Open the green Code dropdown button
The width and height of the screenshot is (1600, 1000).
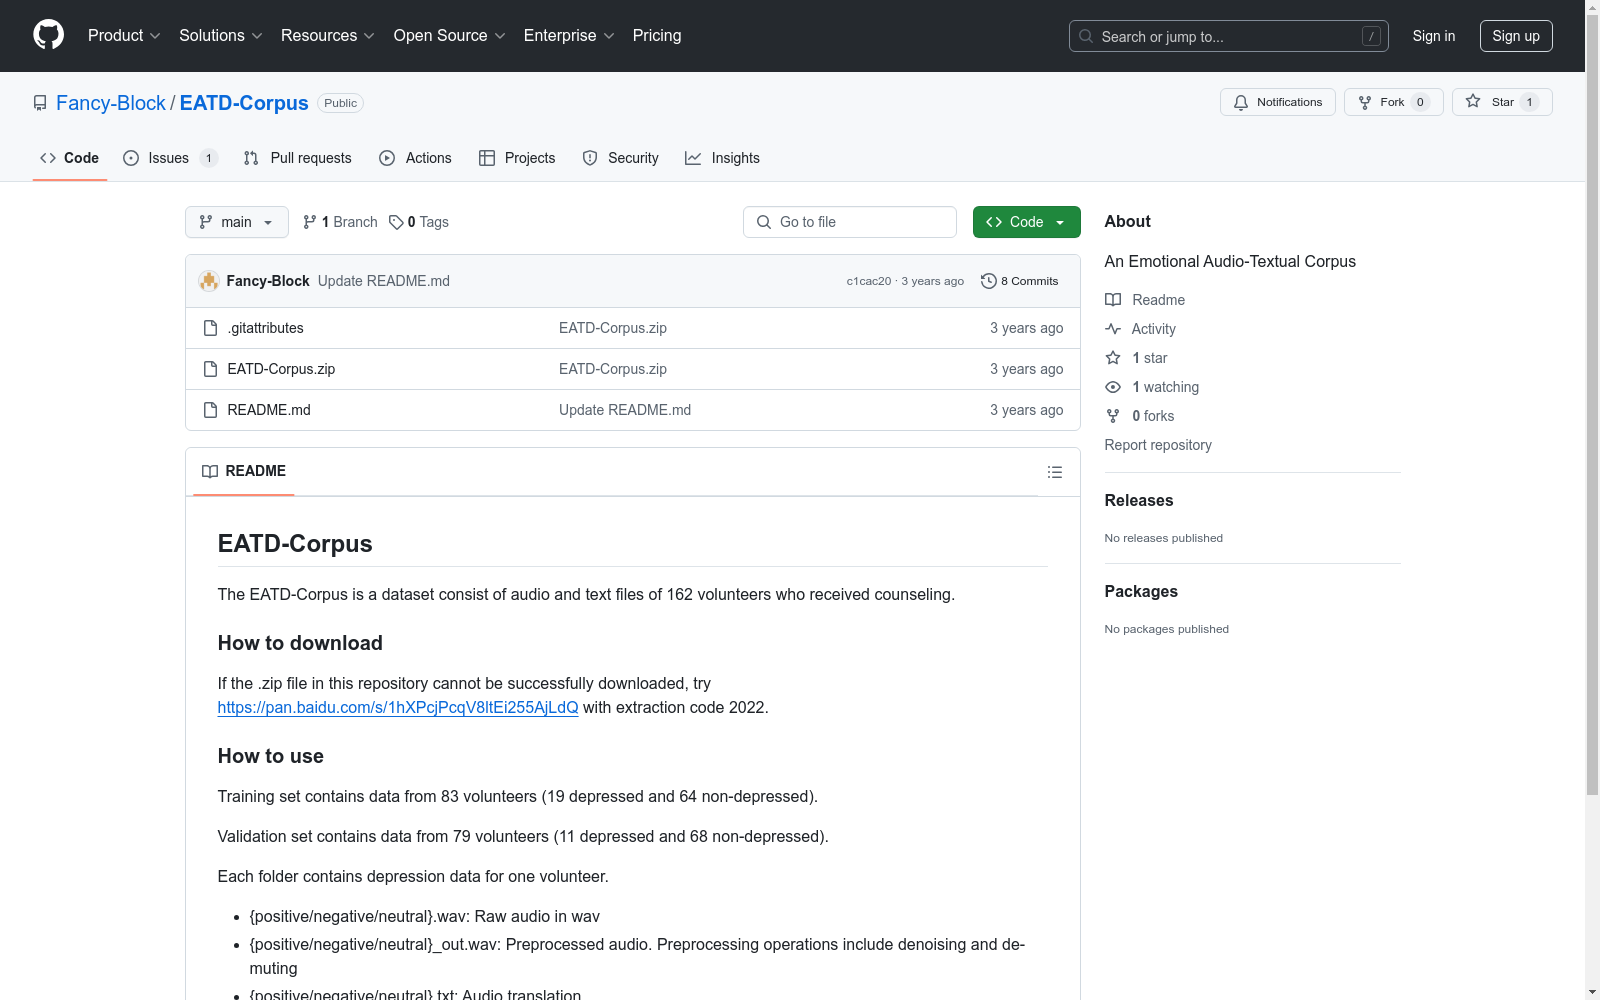point(1026,222)
